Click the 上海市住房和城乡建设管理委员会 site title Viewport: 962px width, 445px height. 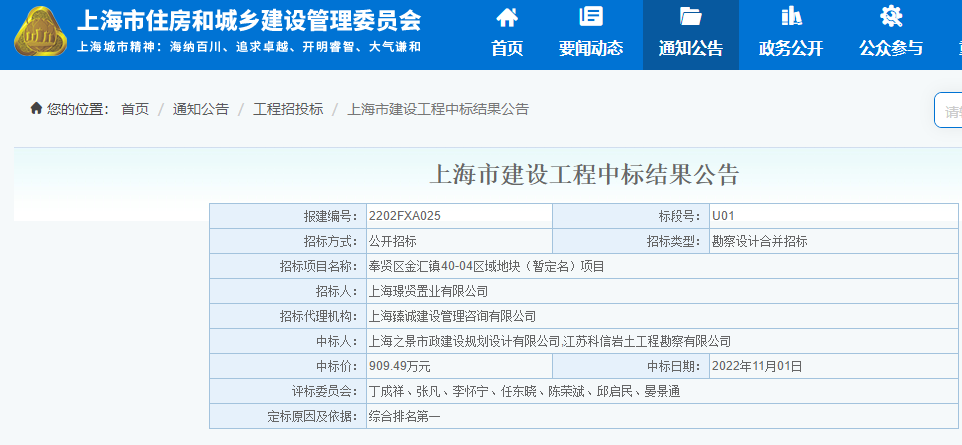coord(249,22)
